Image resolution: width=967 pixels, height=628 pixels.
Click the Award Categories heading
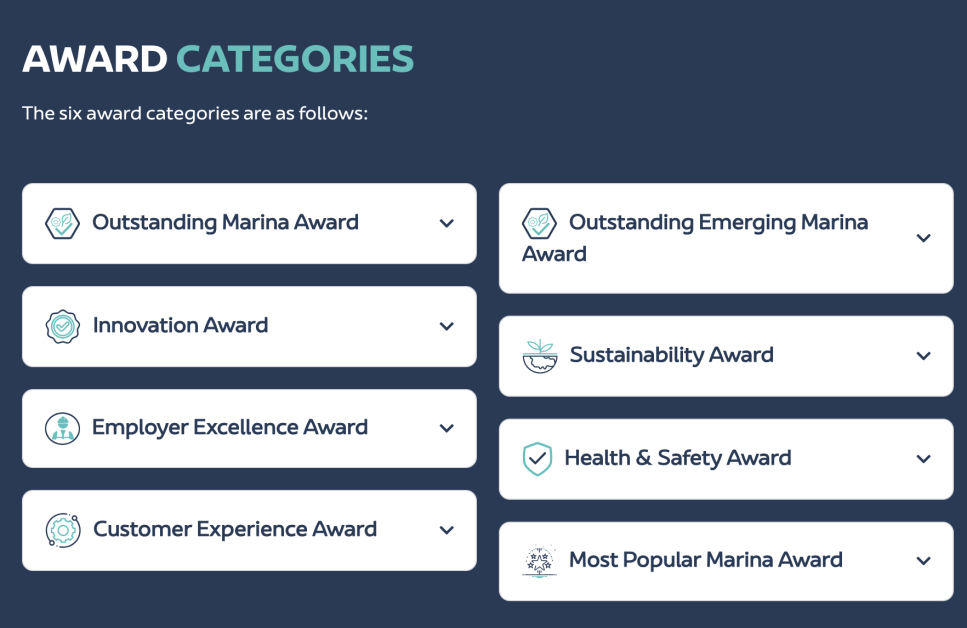click(218, 59)
